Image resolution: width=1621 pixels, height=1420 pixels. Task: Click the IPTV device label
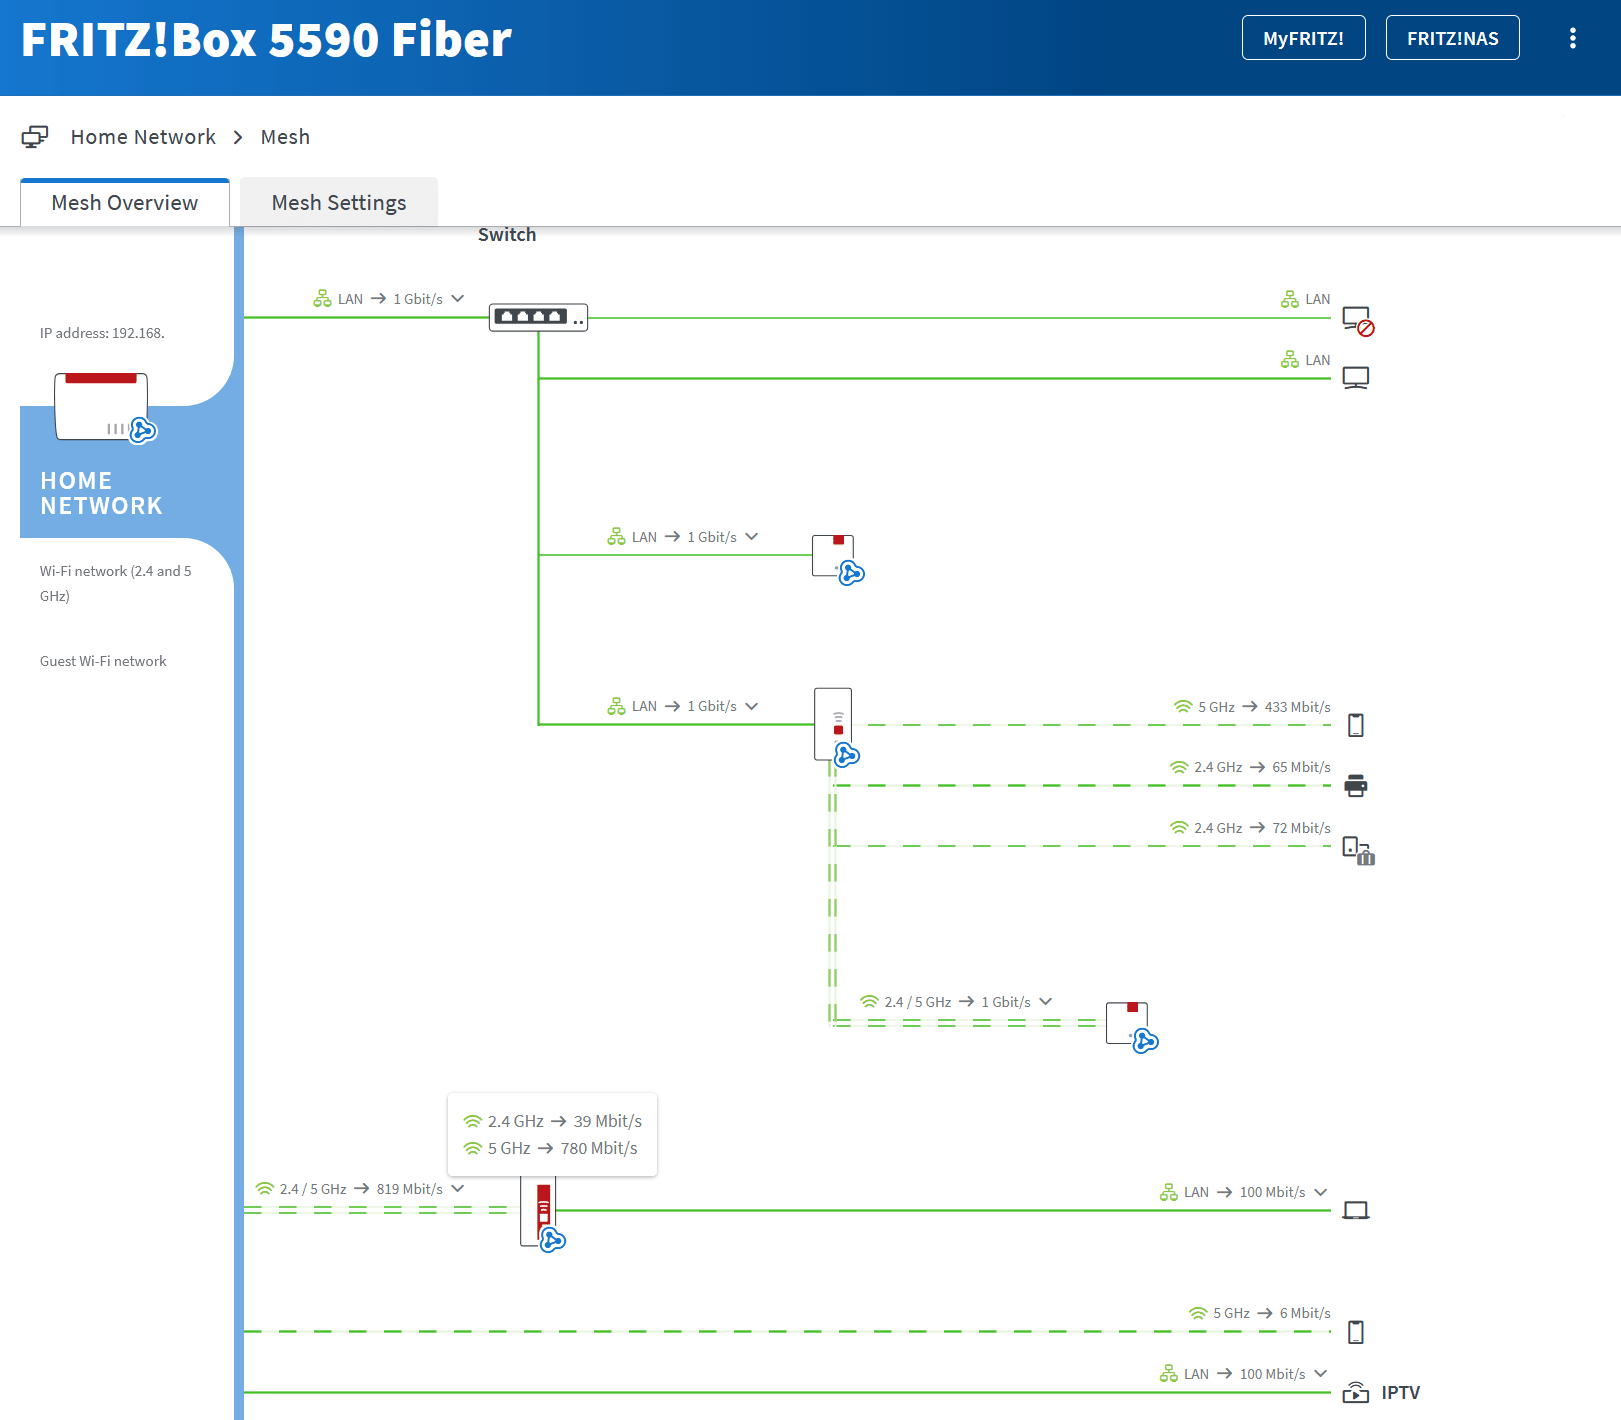(1401, 1393)
